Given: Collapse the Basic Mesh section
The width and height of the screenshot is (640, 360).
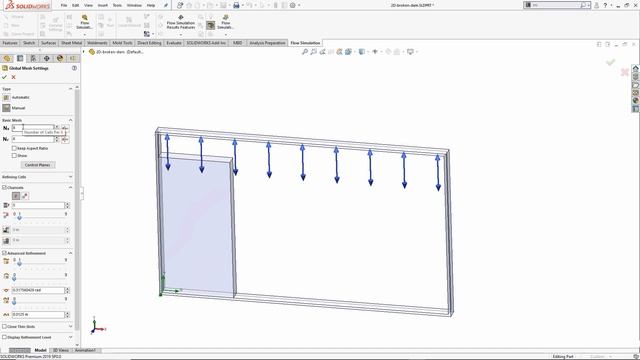Looking at the screenshot, I should [70, 120].
